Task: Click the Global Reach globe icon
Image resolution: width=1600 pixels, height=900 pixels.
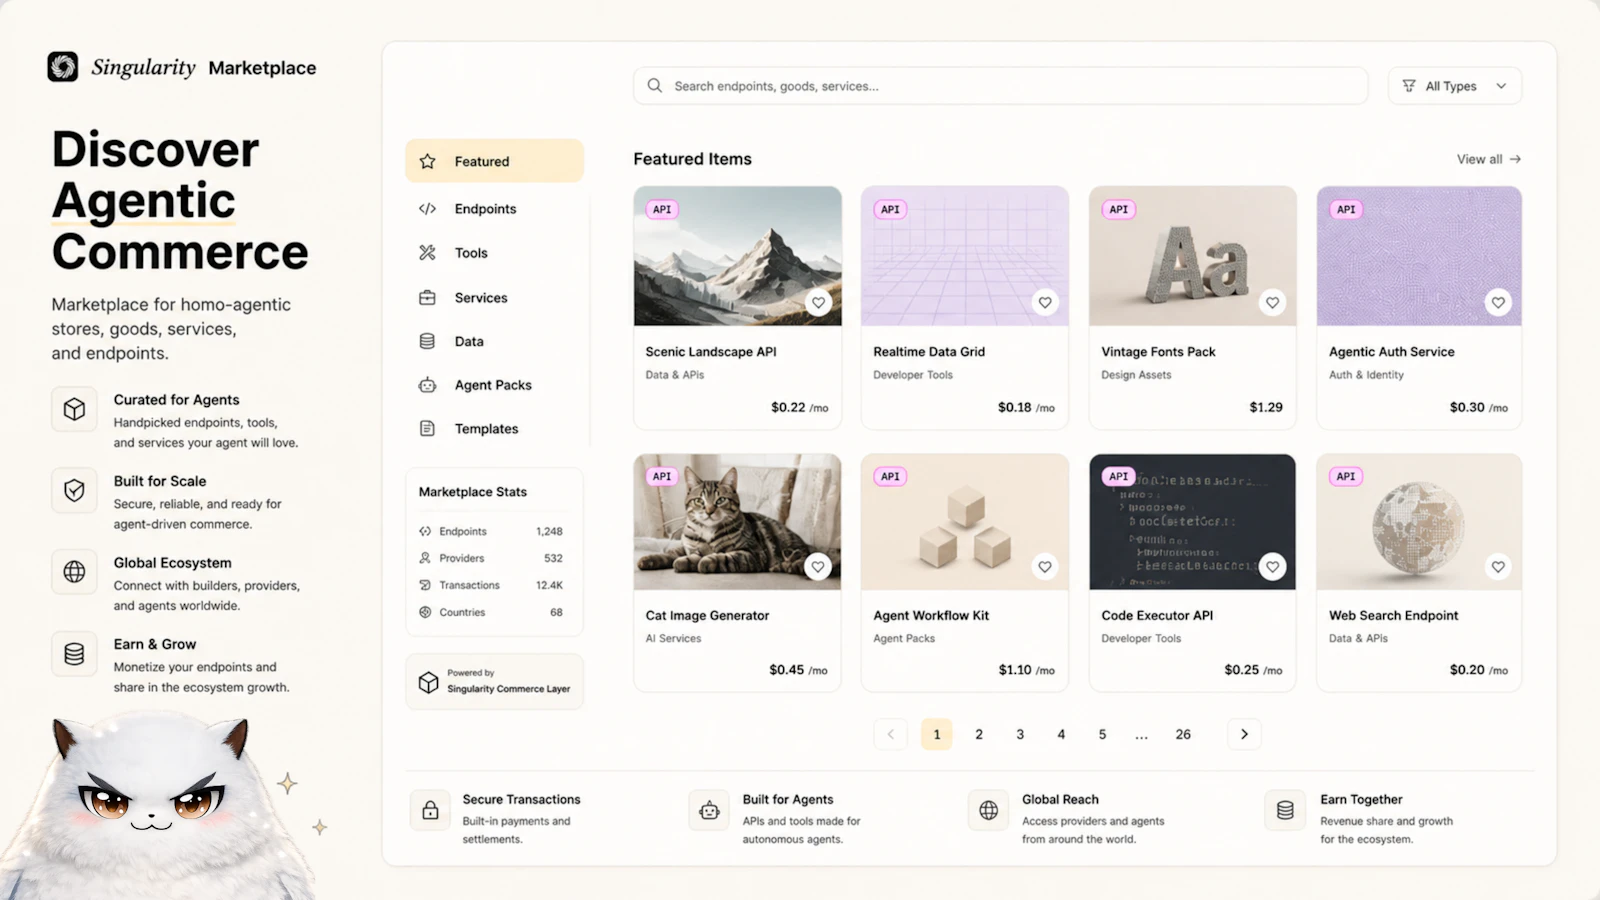Action: [989, 810]
